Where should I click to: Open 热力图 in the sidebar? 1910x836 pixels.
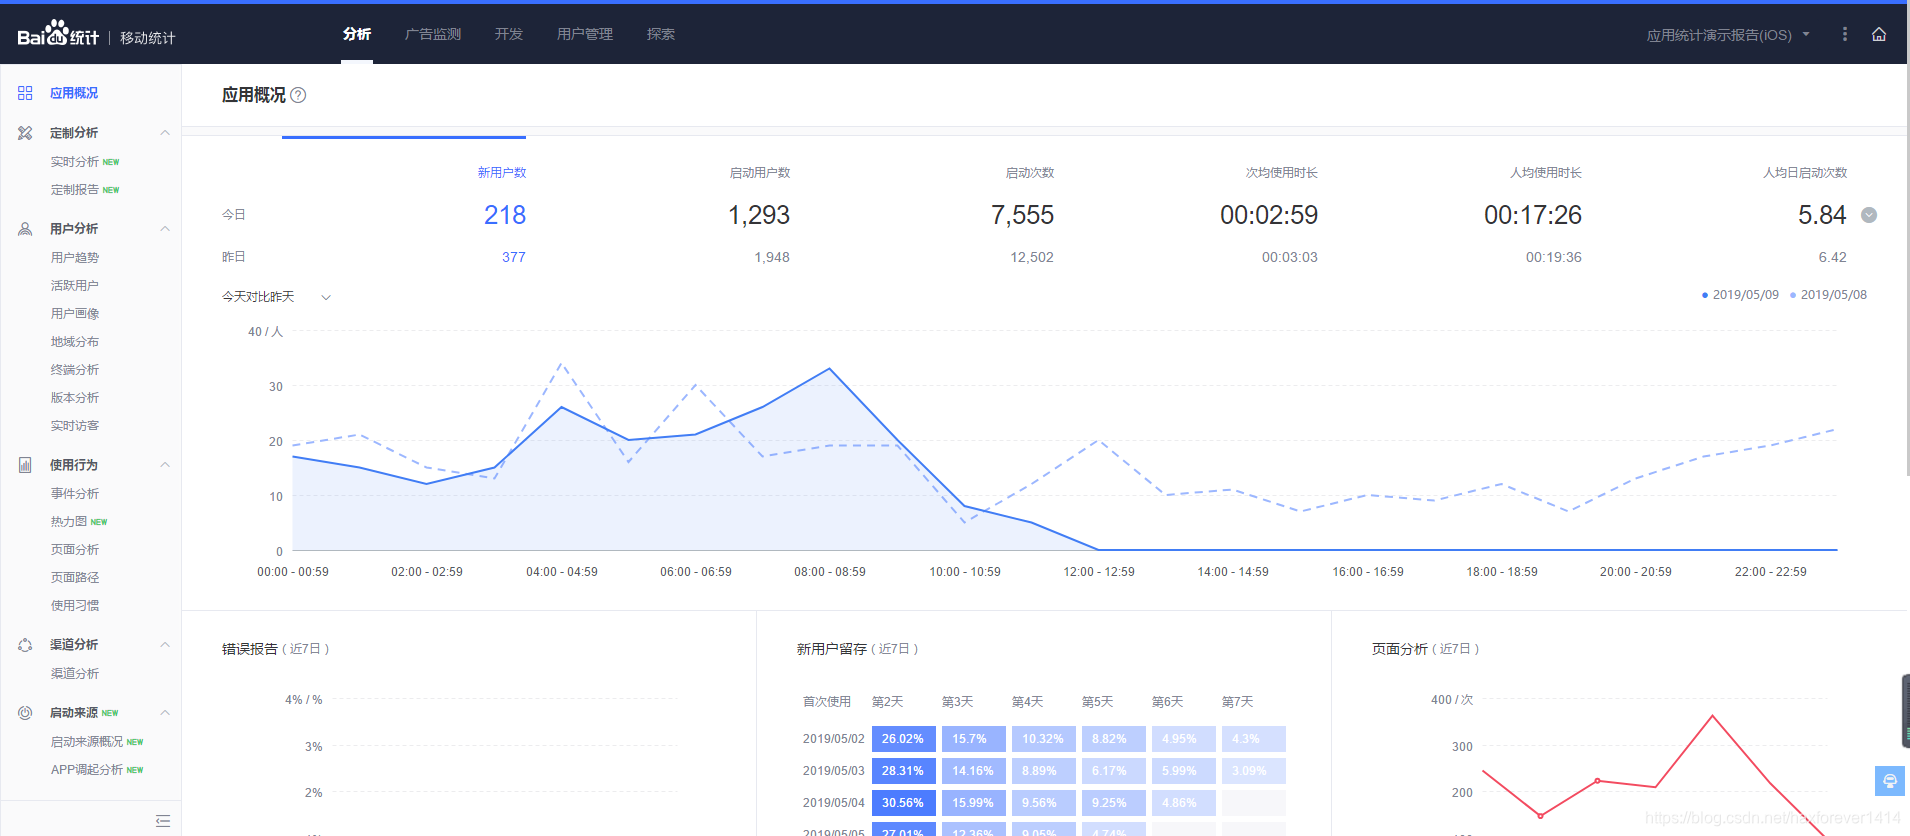69,522
